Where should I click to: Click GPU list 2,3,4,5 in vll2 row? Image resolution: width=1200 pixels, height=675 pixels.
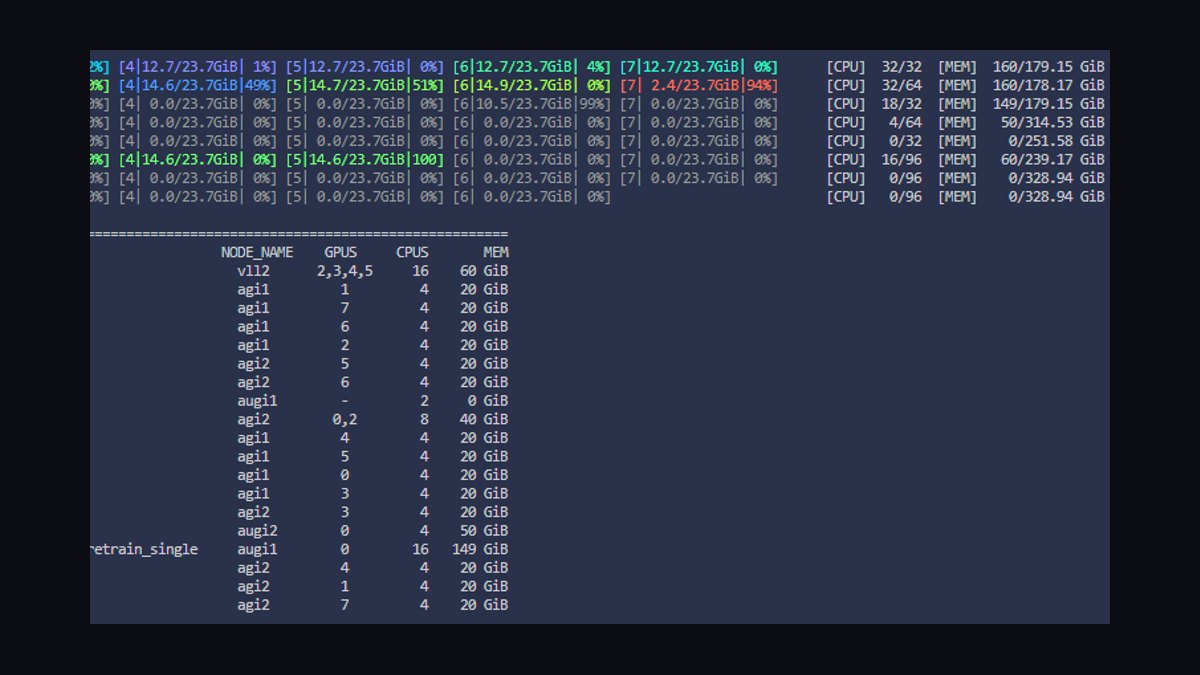pyautogui.click(x=345, y=271)
